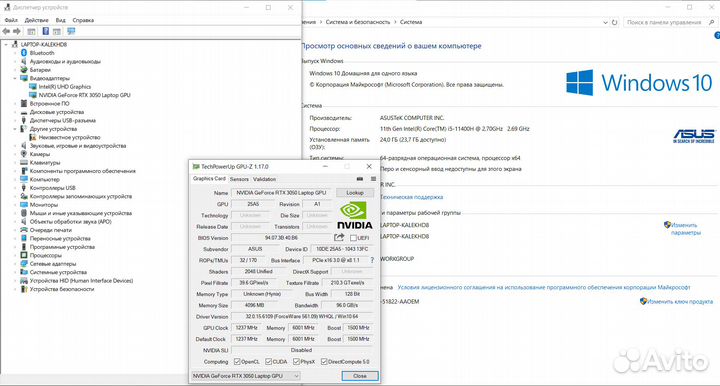This screenshot has width=720, height=386.
Task: Toggle the CUDA checkbox in GPU-Z
Action: (269, 362)
